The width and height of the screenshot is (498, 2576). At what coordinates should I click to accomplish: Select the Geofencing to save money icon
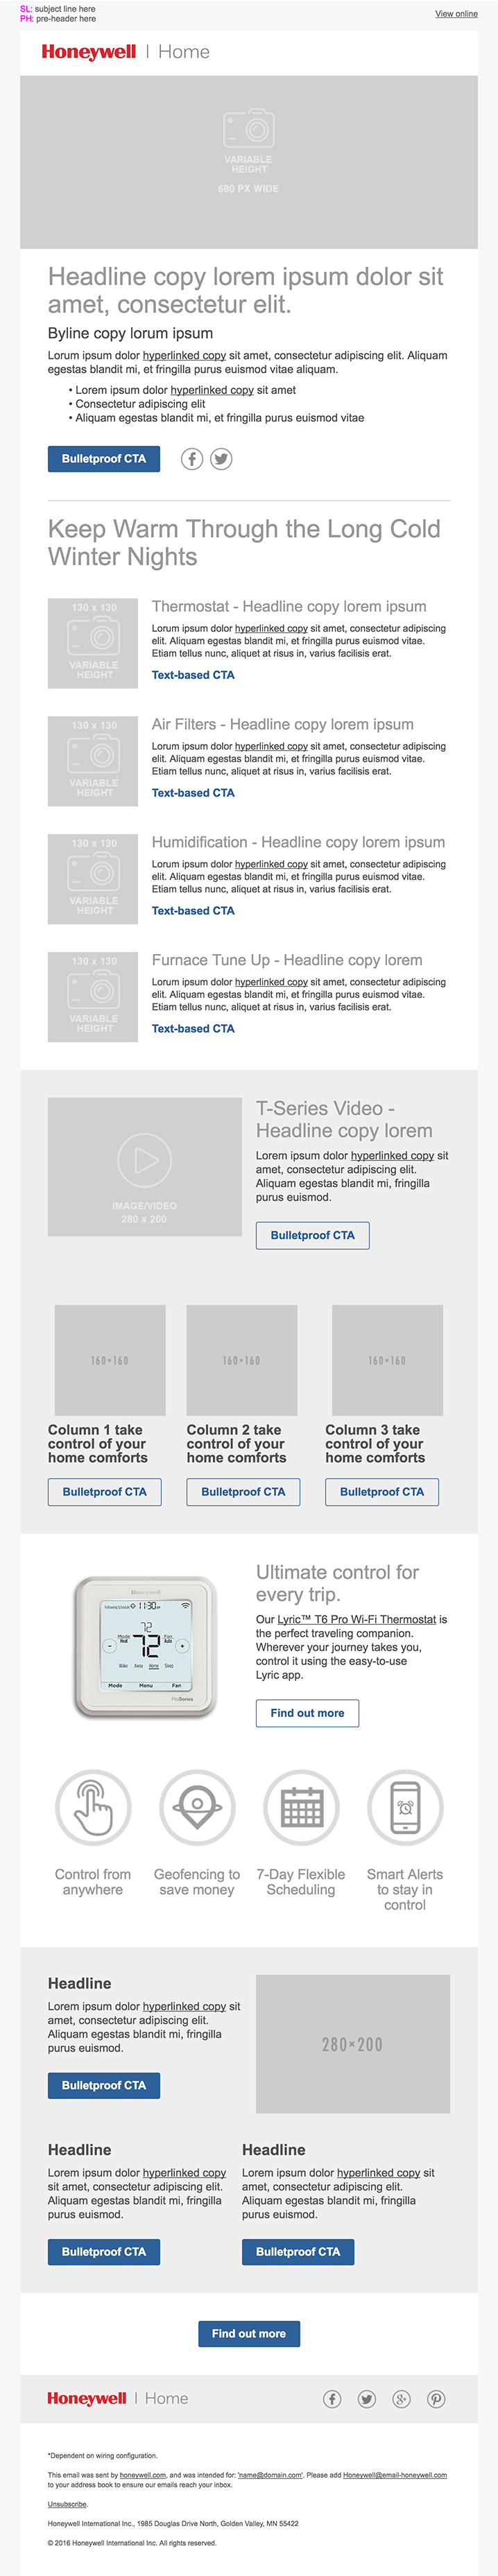coord(197,1807)
